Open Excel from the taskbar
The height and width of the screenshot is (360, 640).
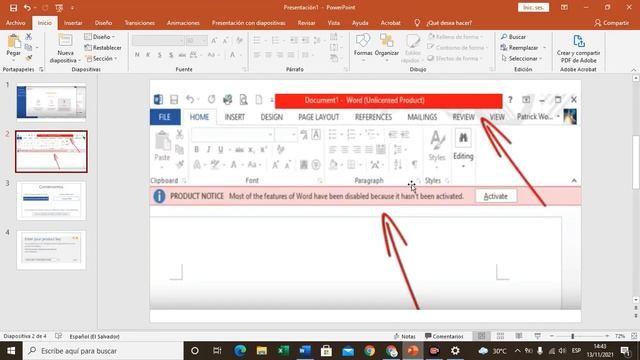point(283,351)
